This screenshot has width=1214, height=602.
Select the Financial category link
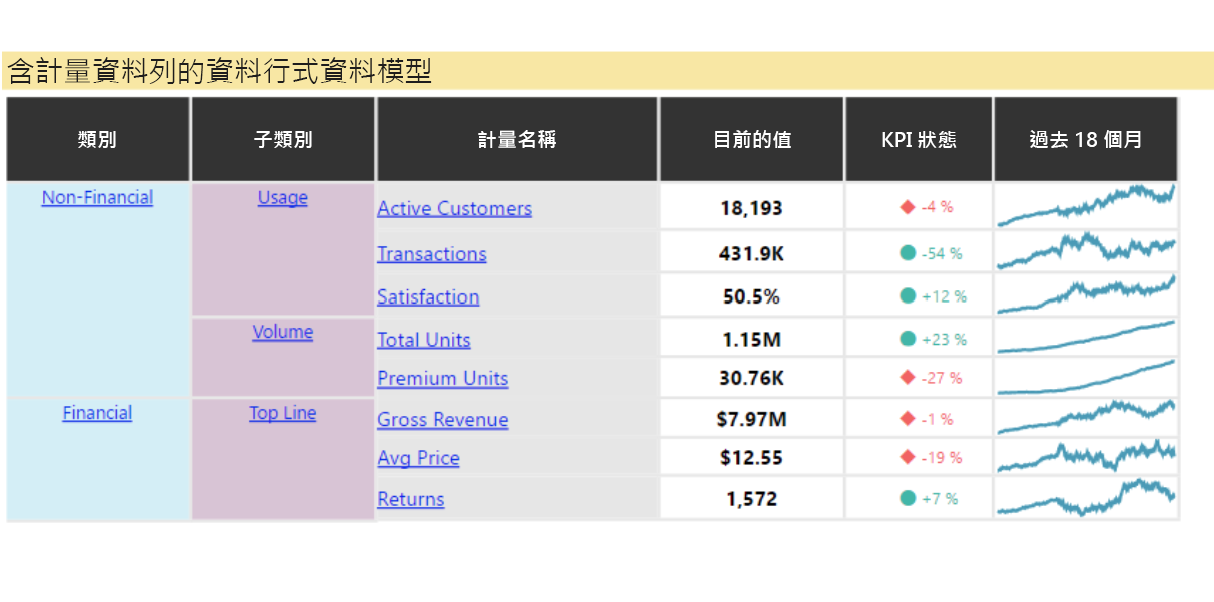96,413
